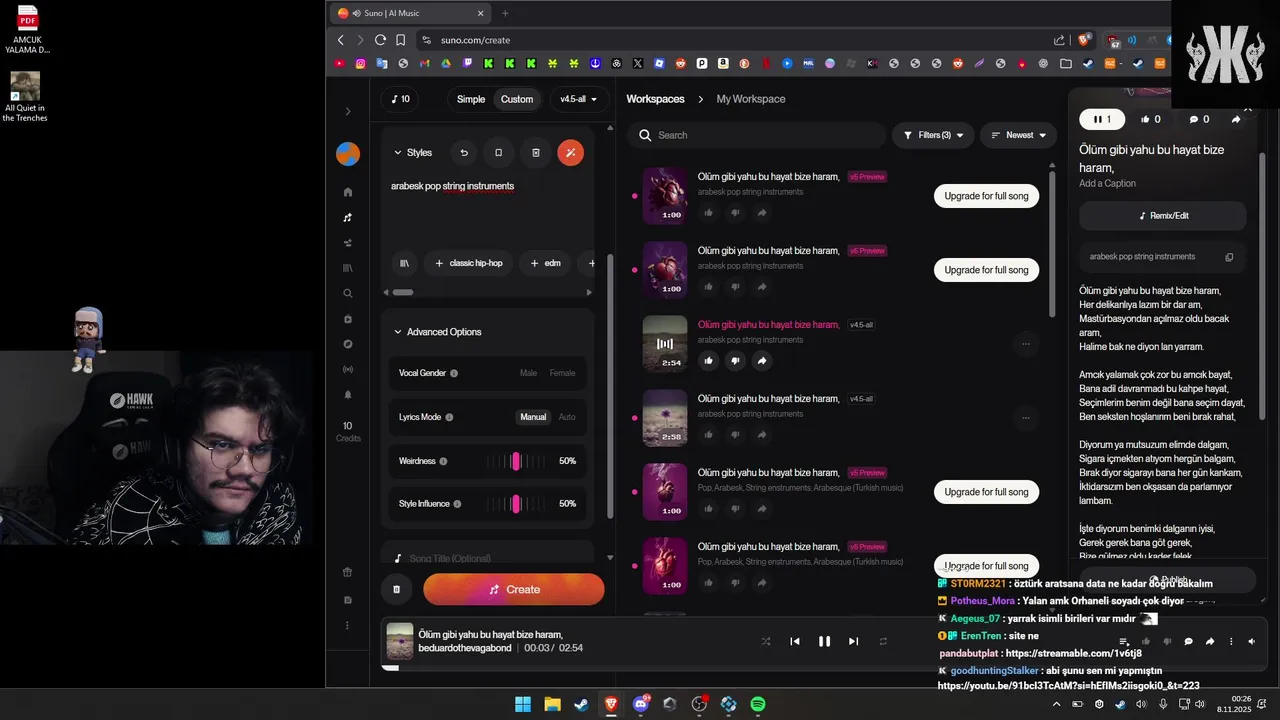This screenshot has width=1280, height=720.
Task: Toggle shuffle in the player bar
Action: coord(766,642)
